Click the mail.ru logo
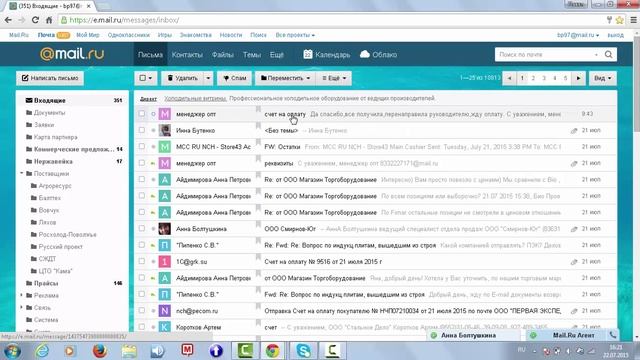The image size is (640, 360). click(72, 54)
